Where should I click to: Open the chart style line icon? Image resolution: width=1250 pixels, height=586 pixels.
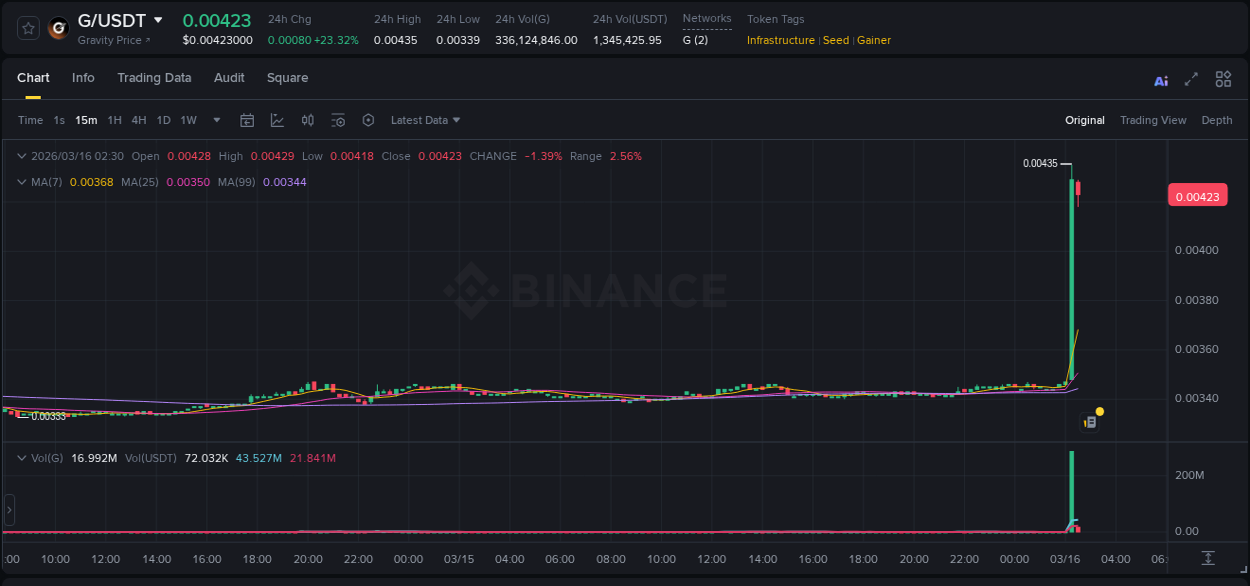click(x=277, y=120)
